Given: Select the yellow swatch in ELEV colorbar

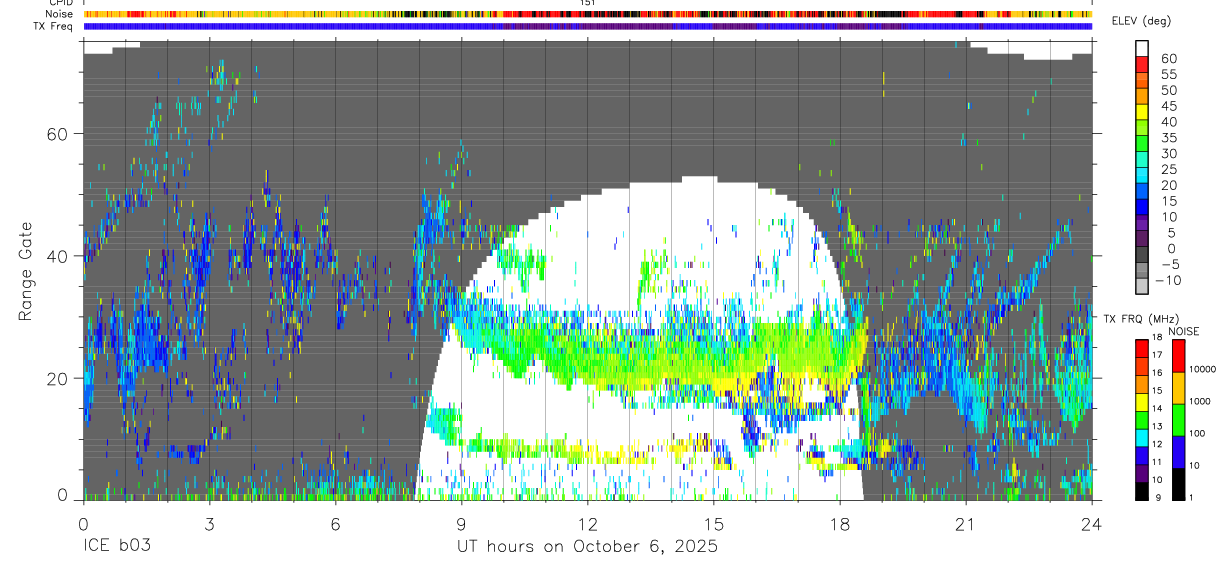Looking at the screenshot, I should (x=1142, y=111).
